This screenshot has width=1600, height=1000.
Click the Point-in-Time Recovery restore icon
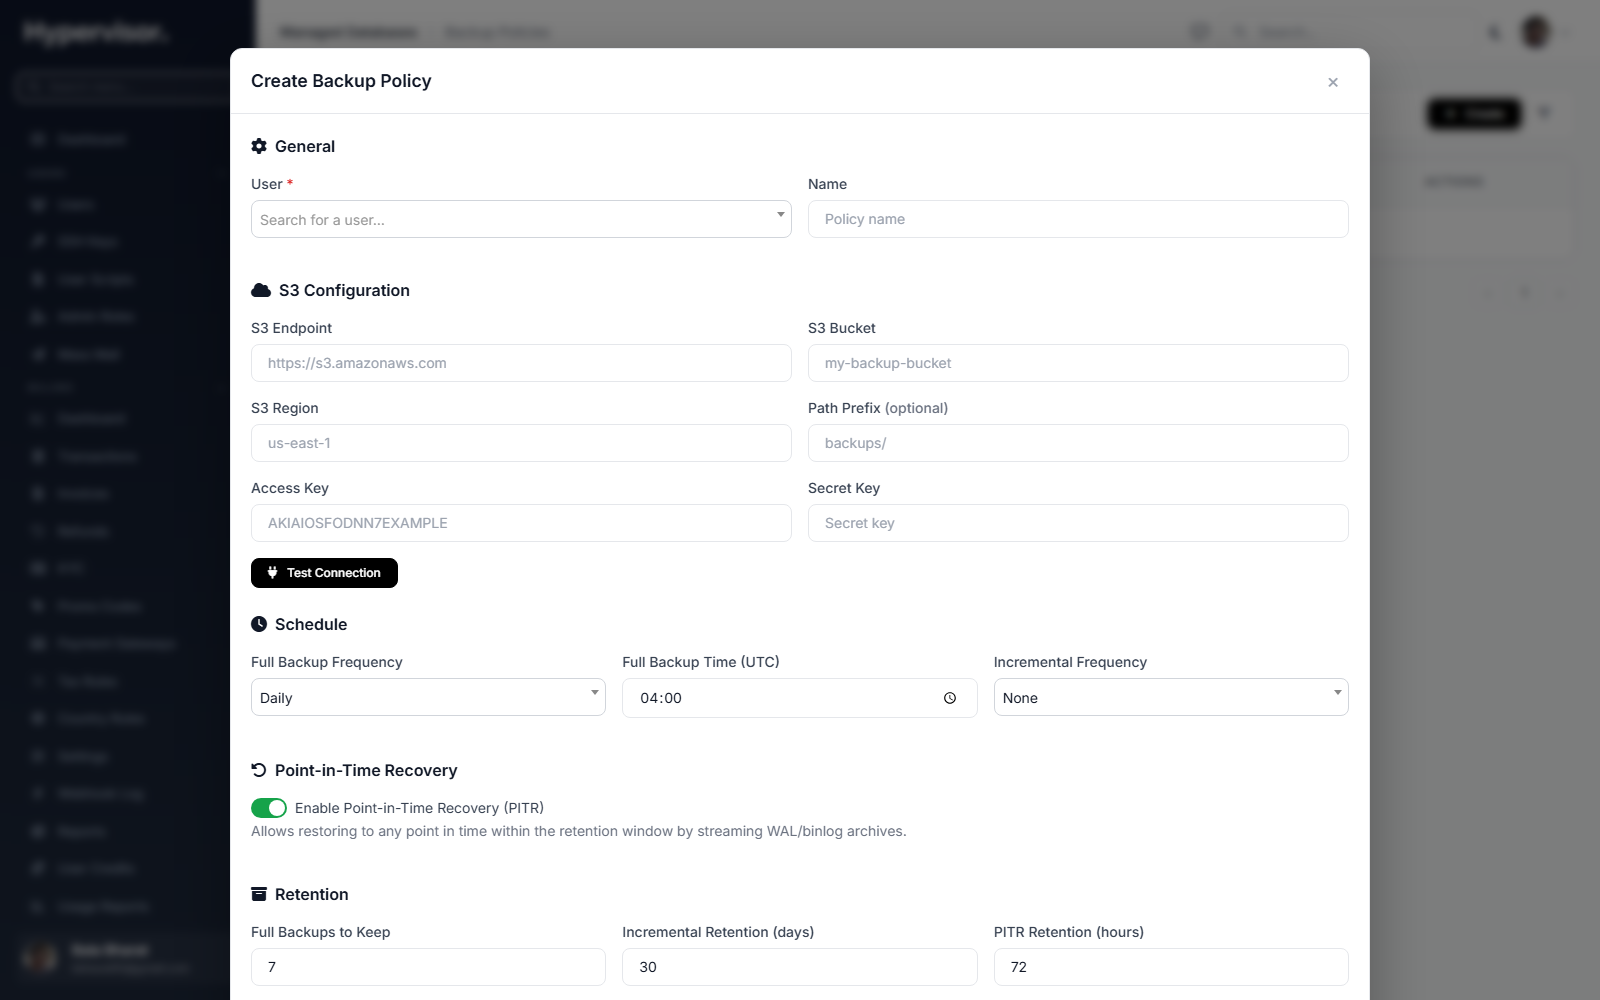259,770
